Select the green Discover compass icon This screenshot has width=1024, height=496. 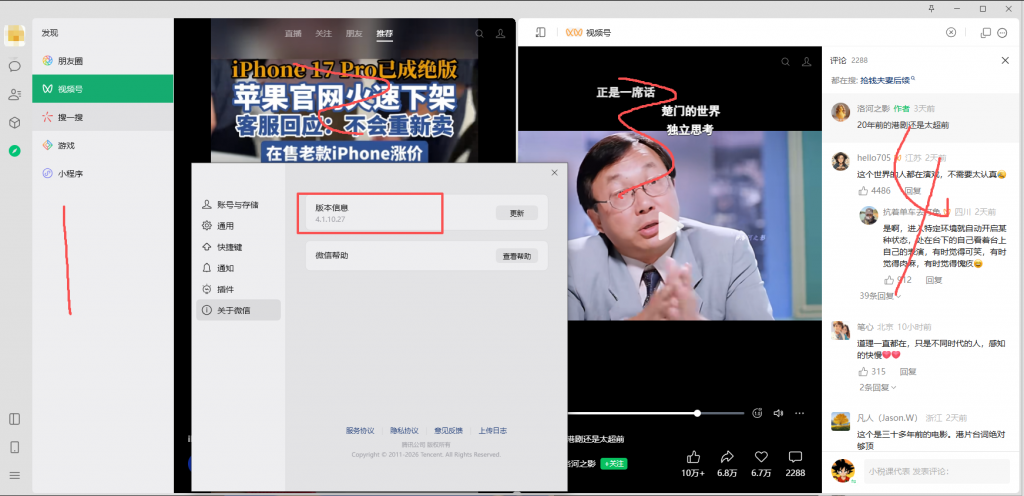(14, 151)
